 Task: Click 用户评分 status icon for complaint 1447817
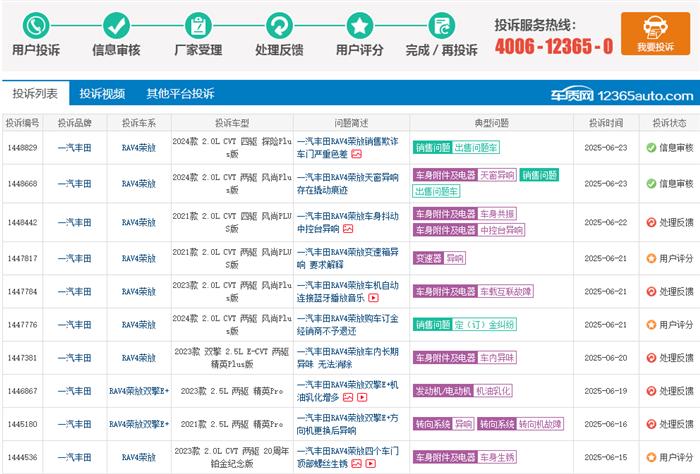(651, 258)
